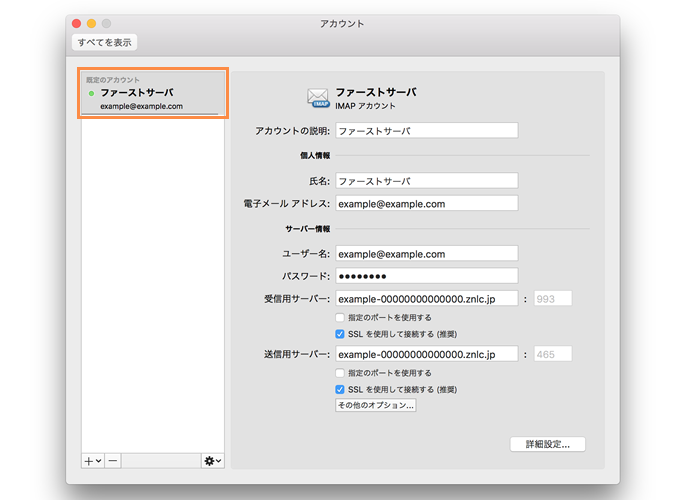Close the アカウント window with red button

pyautogui.click(x=77, y=23)
